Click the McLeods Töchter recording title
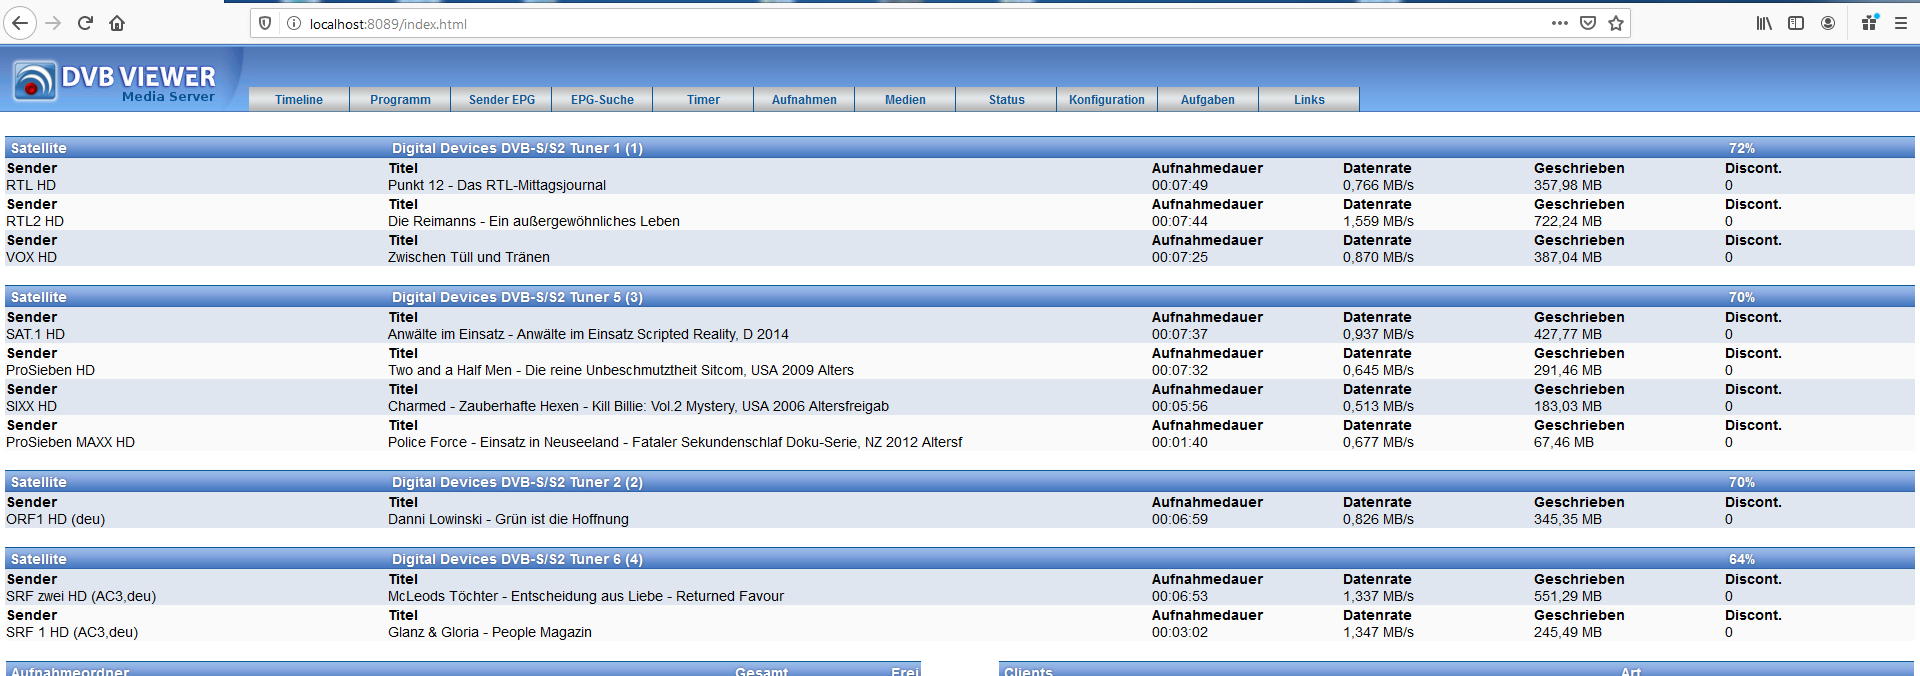The height and width of the screenshot is (676, 1920). (x=586, y=596)
